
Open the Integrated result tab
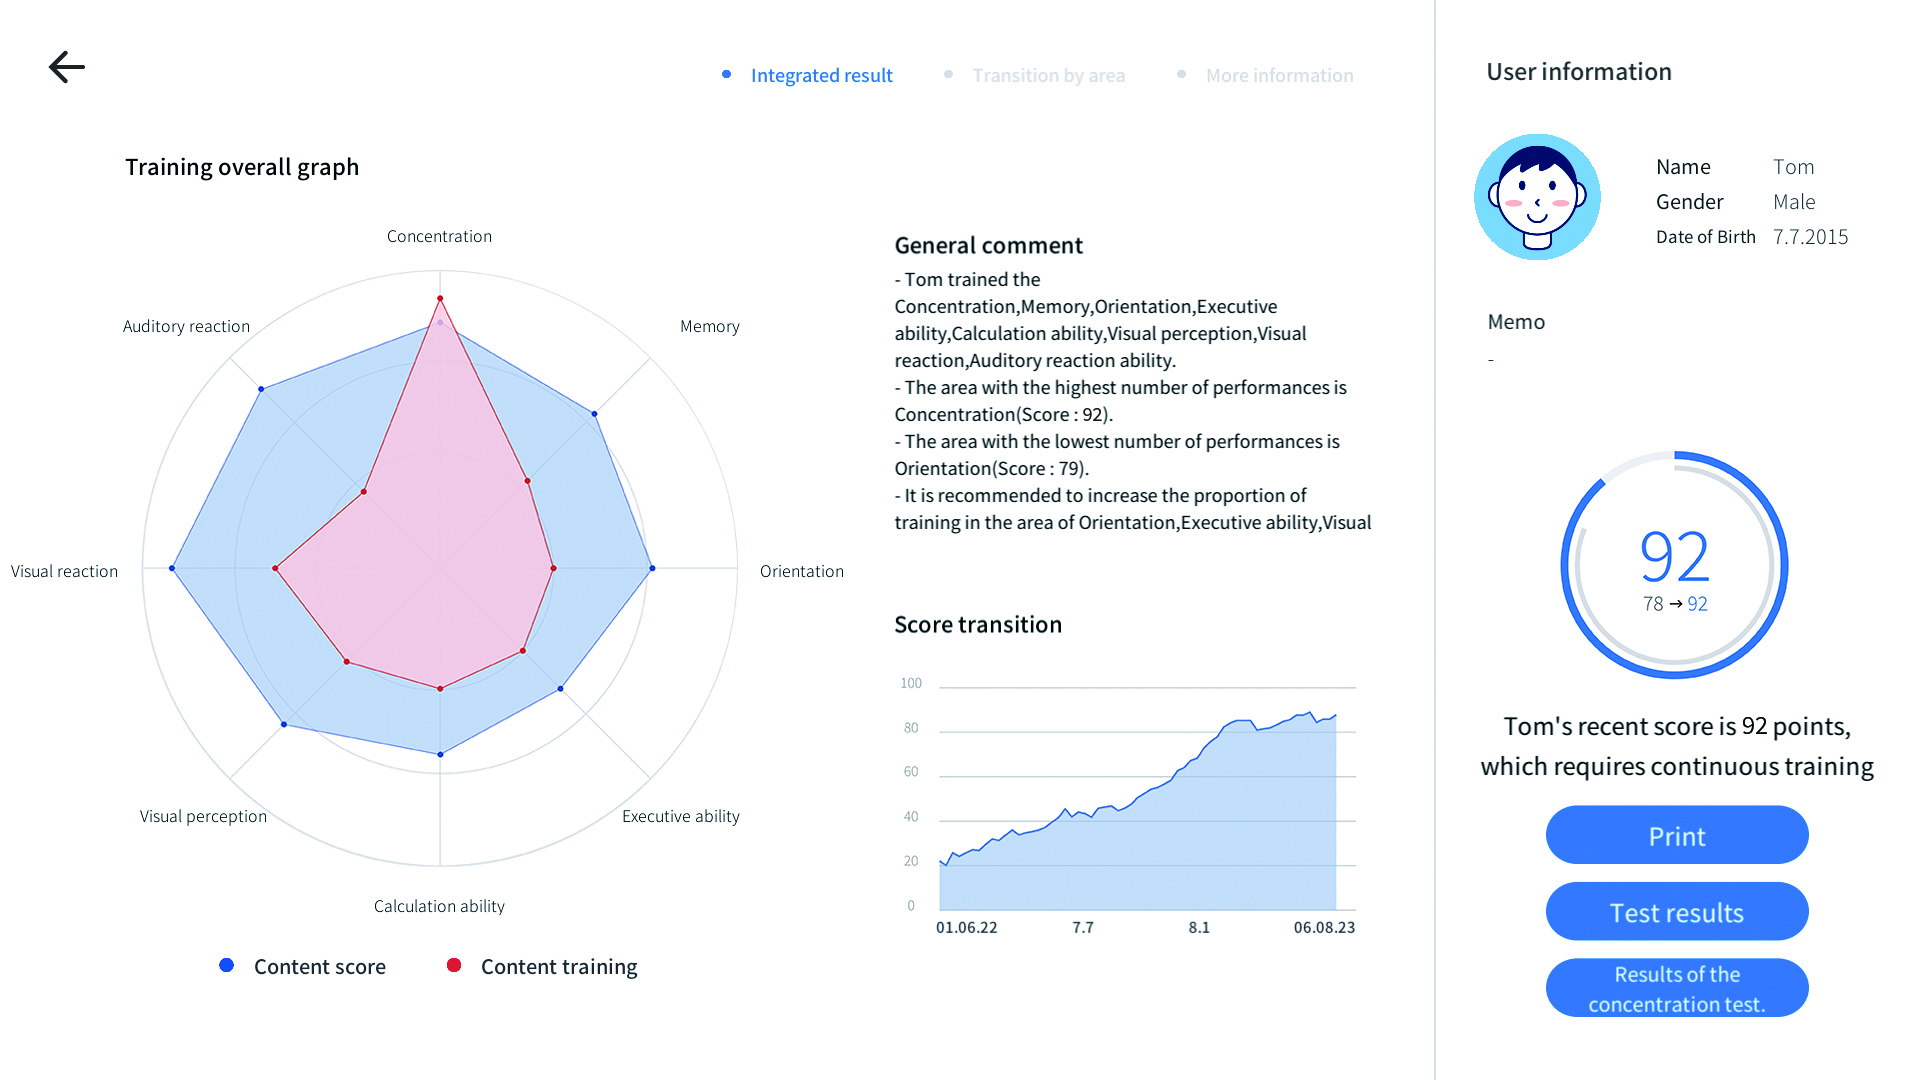(821, 76)
